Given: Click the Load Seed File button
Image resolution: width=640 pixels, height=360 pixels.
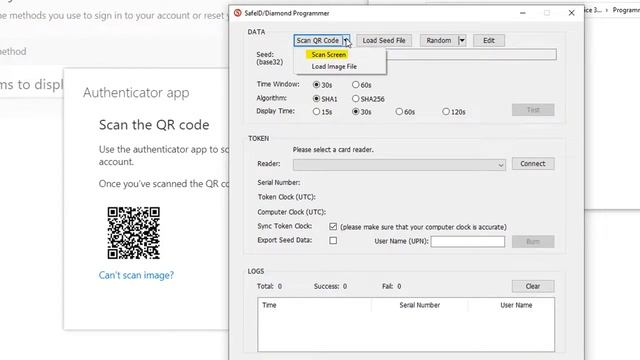Looking at the screenshot, I should 384,40.
